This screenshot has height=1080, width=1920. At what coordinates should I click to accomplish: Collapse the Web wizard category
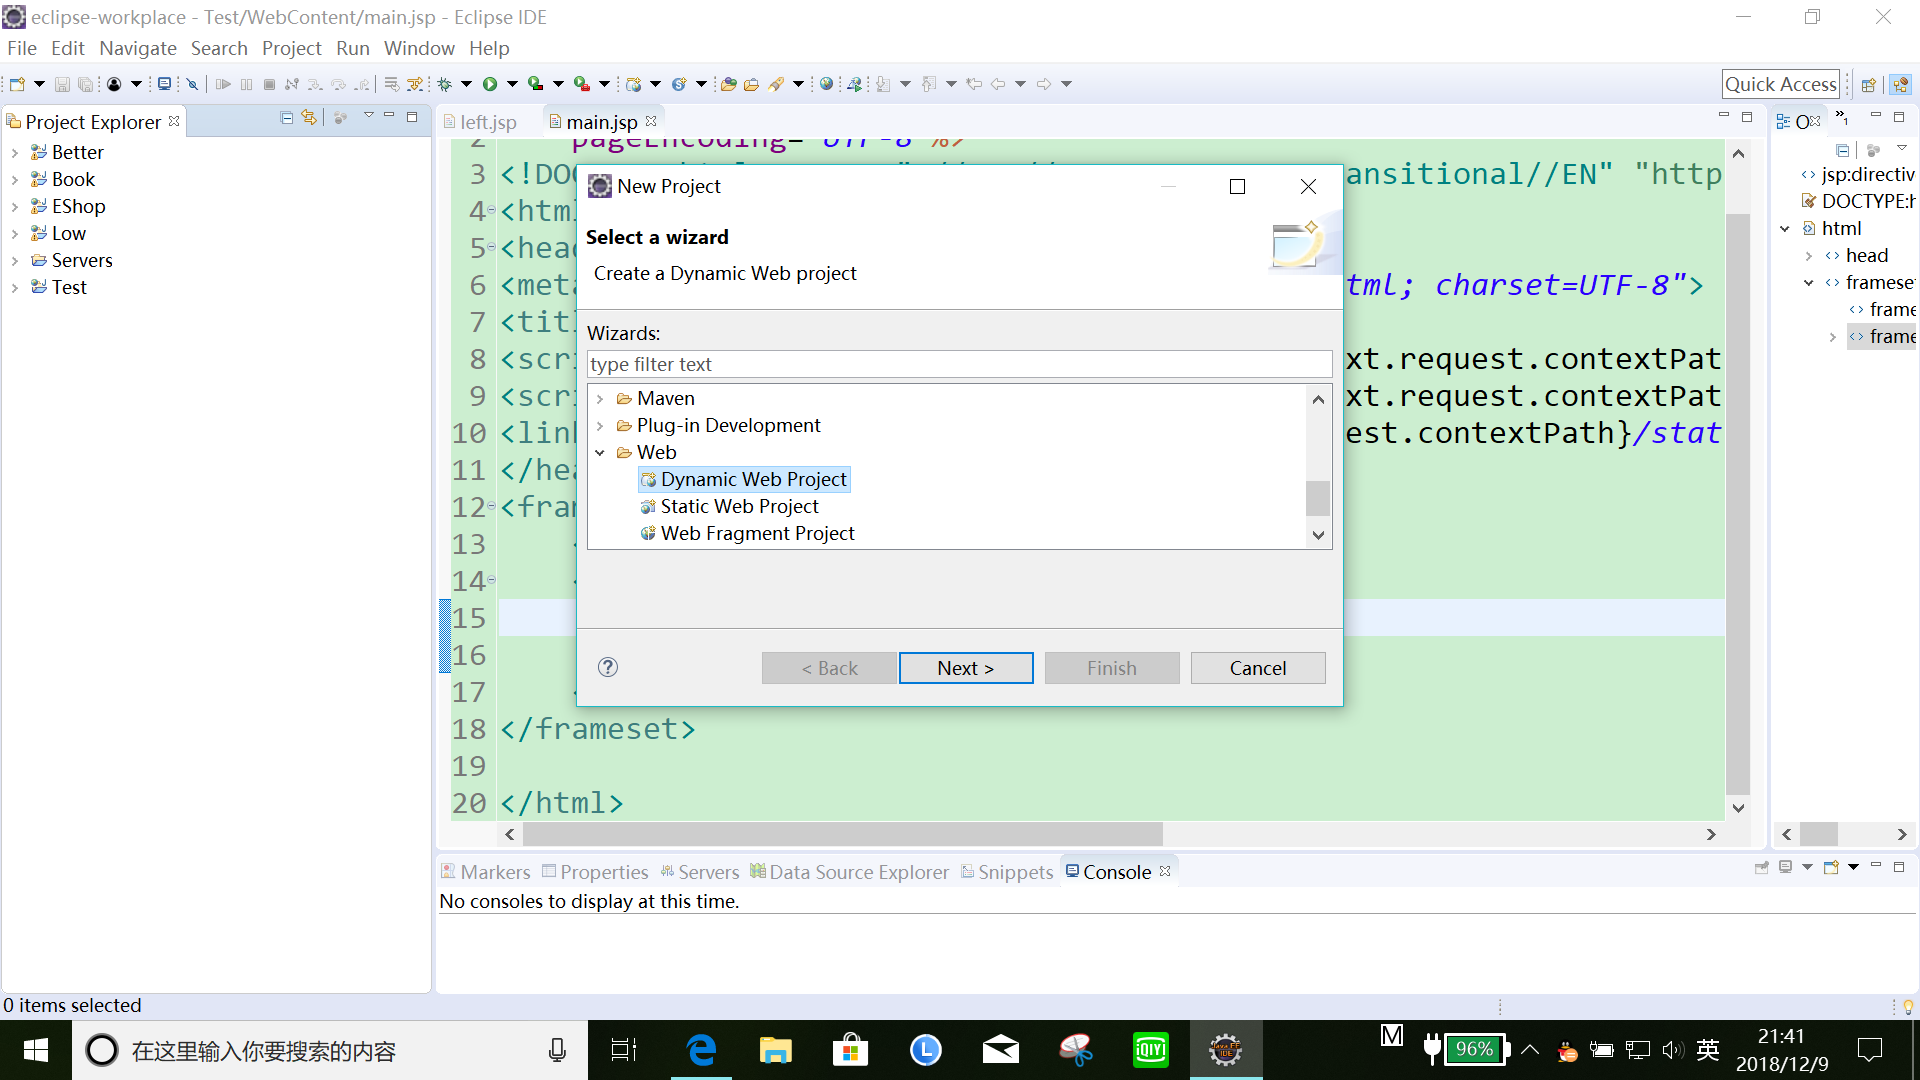(x=600, y=453)
